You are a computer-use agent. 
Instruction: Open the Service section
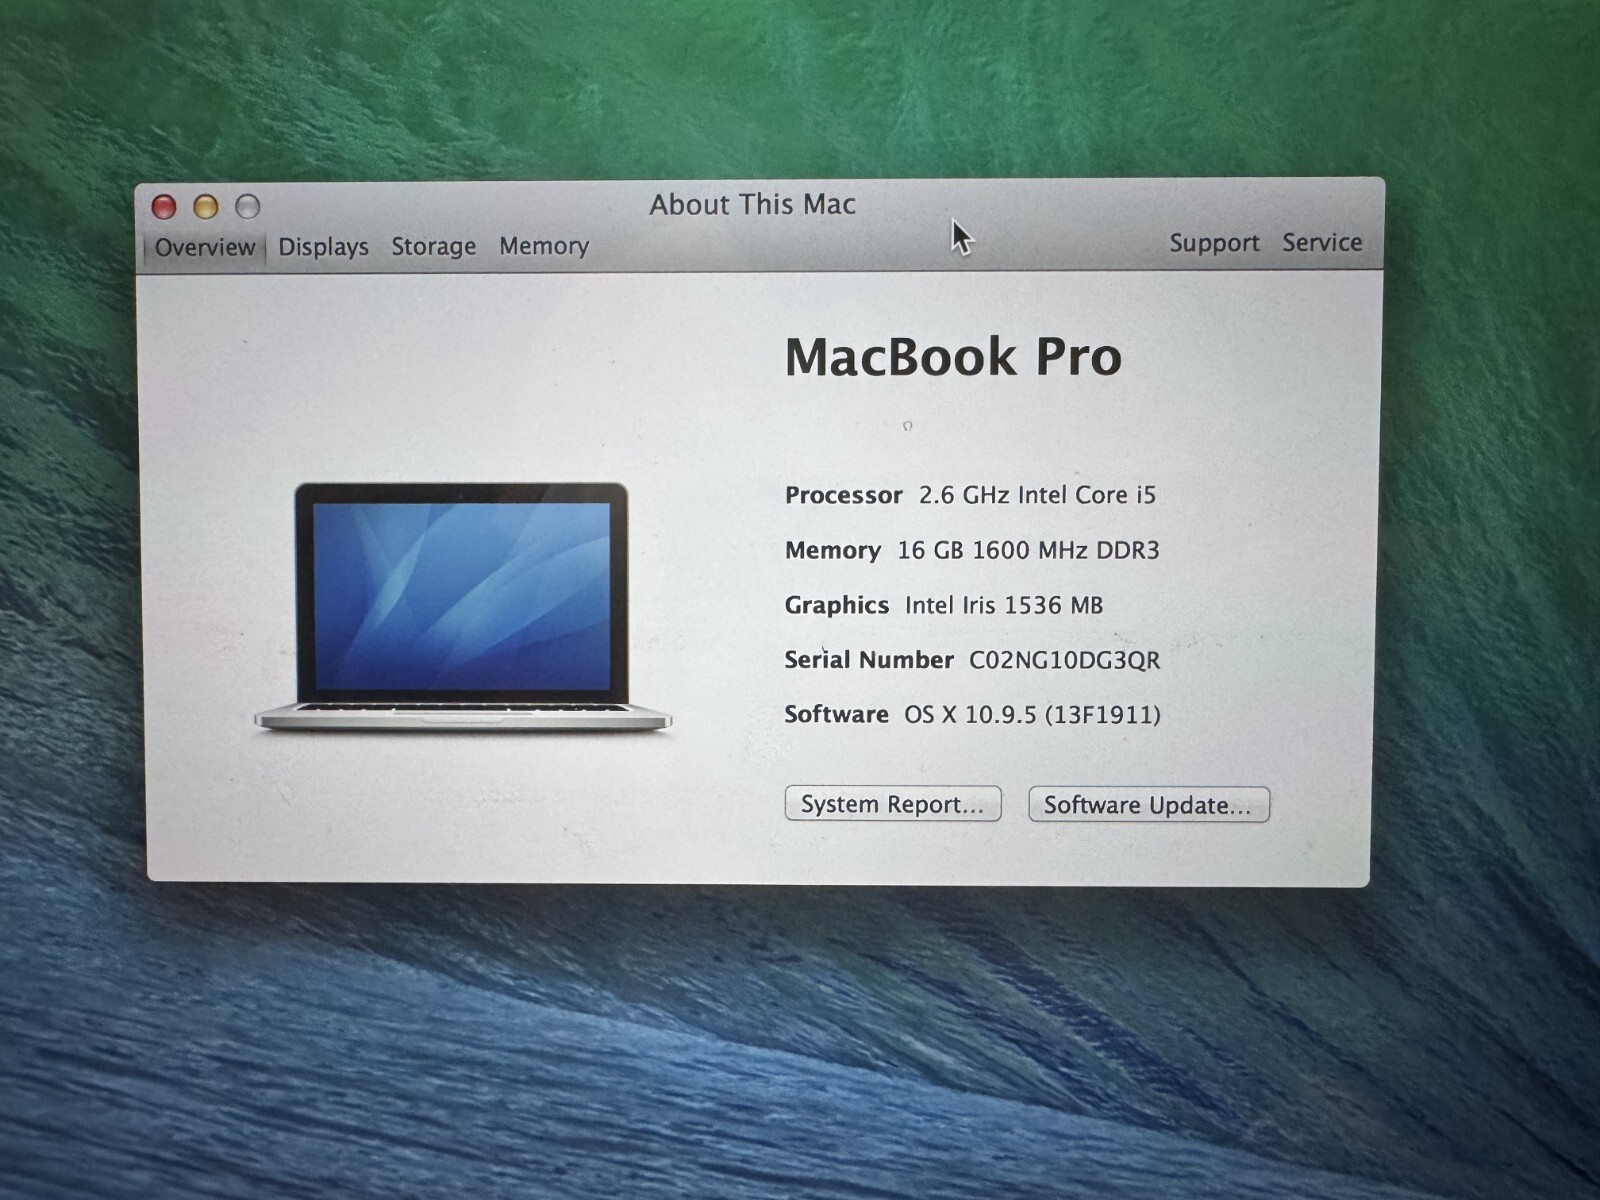1322,242
